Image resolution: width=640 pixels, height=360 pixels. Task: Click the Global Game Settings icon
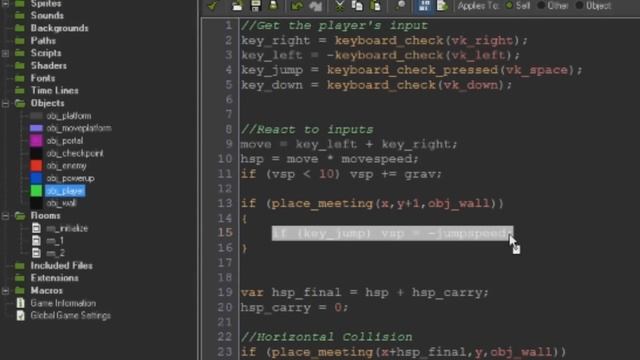20,316
